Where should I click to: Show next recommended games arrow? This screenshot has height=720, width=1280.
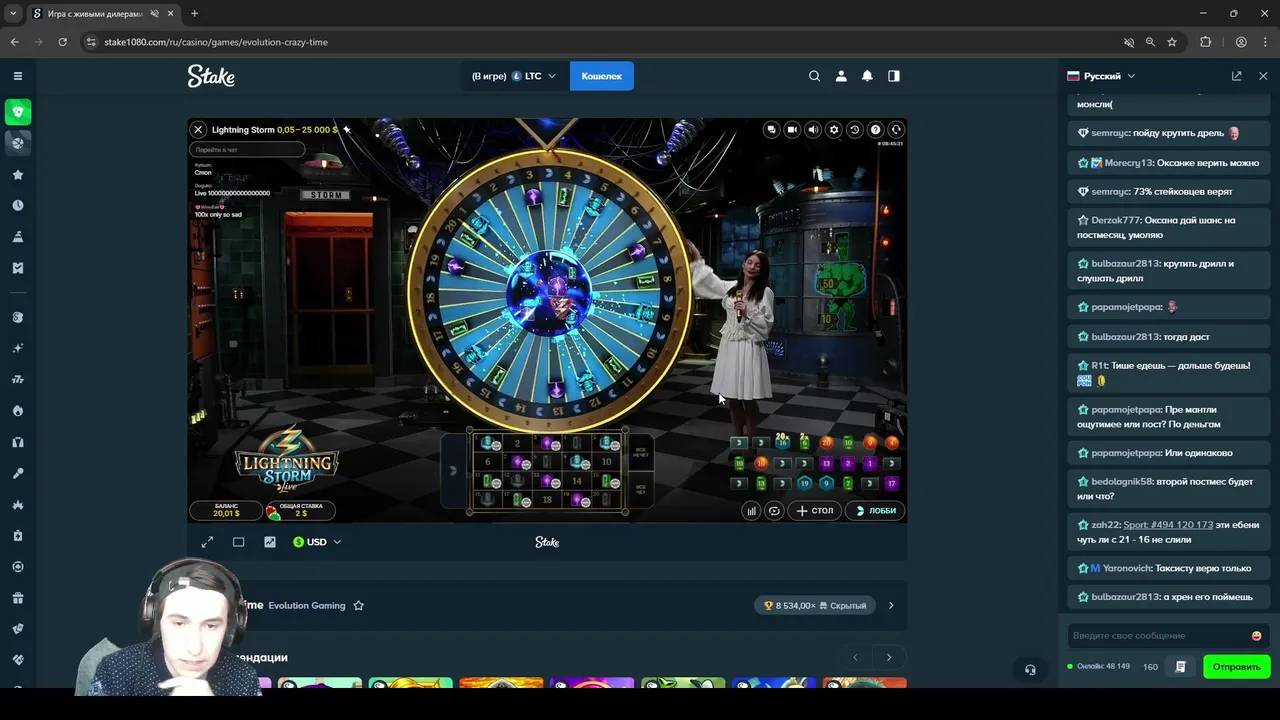[889, 657]
